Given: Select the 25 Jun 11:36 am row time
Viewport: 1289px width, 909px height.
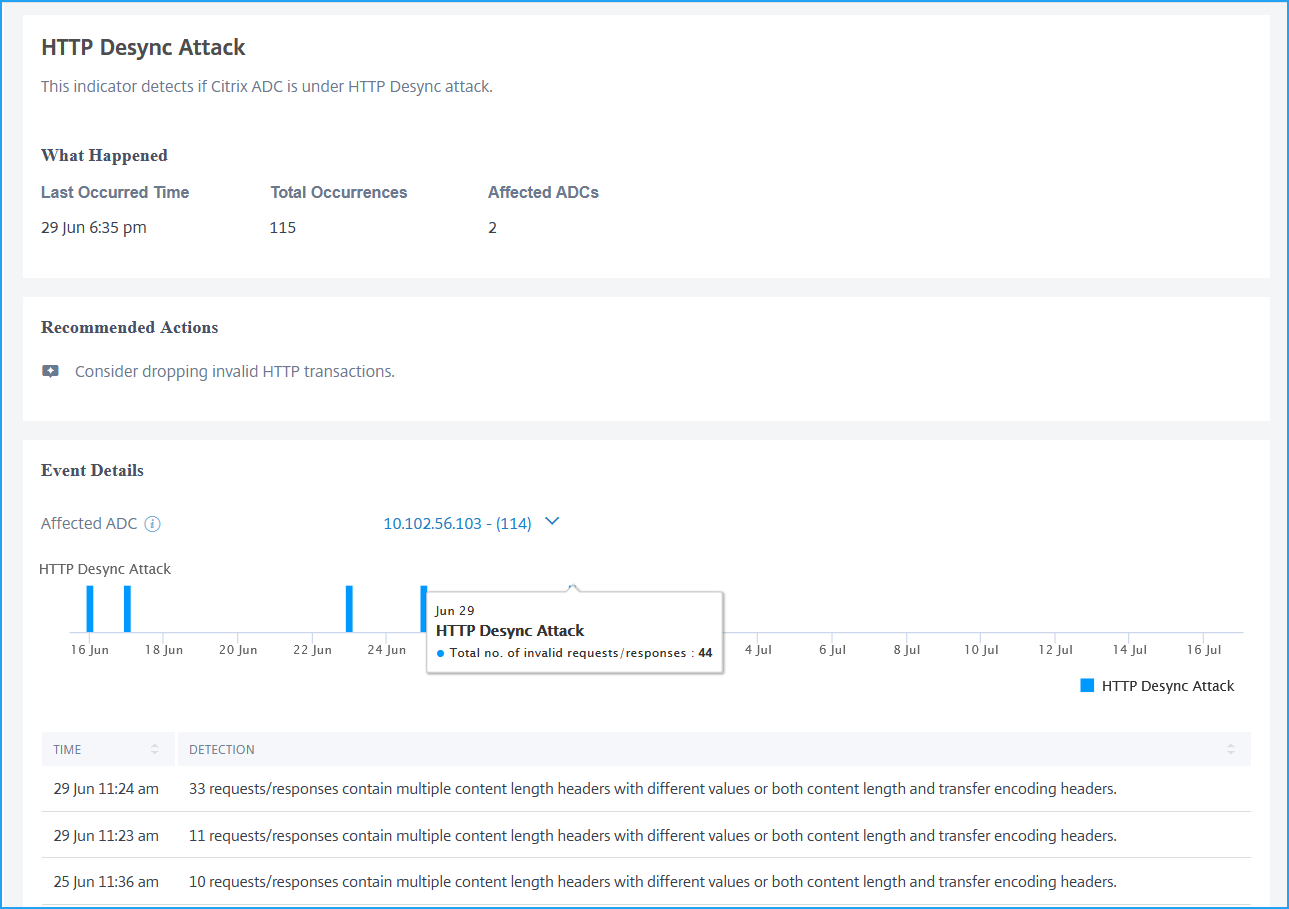Looking at the screenshot, I should 106,882.
